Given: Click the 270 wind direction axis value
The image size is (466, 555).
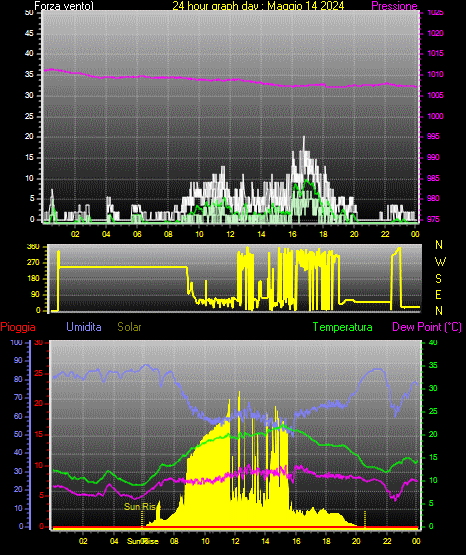Looking at the screenshot, I should 33,263.
